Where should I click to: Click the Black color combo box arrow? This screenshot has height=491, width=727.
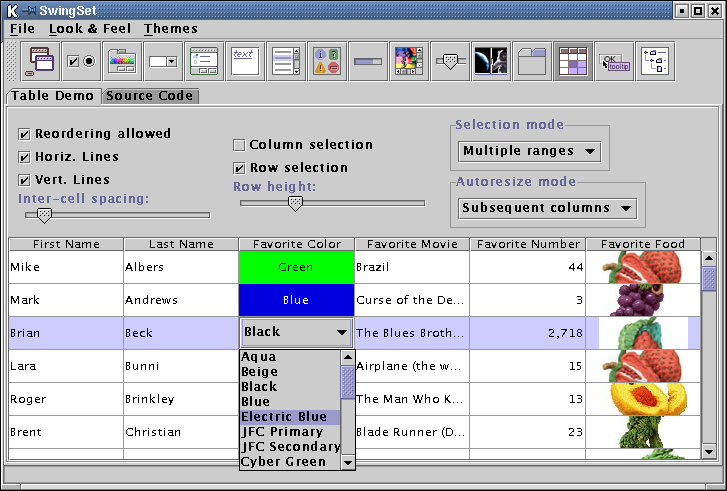342,332
